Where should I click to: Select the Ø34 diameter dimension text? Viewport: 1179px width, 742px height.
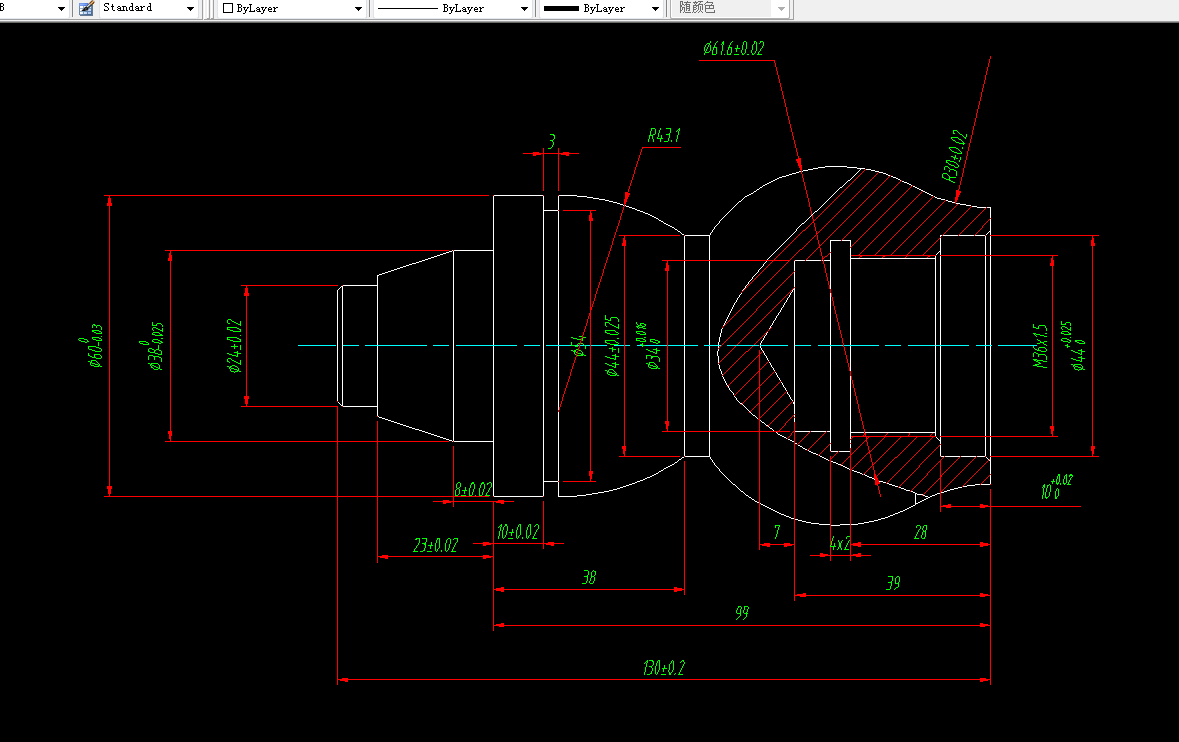pyautogui.click(x=651, y=346)
